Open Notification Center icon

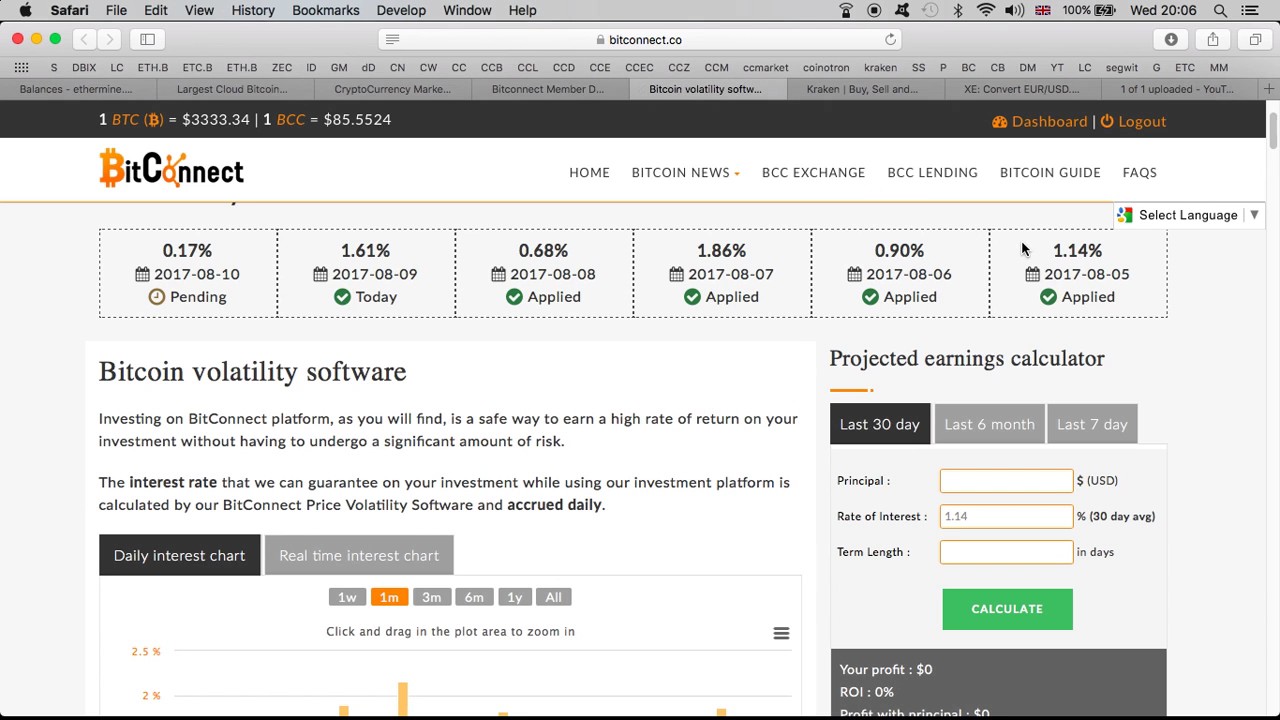click(1250, 10)
